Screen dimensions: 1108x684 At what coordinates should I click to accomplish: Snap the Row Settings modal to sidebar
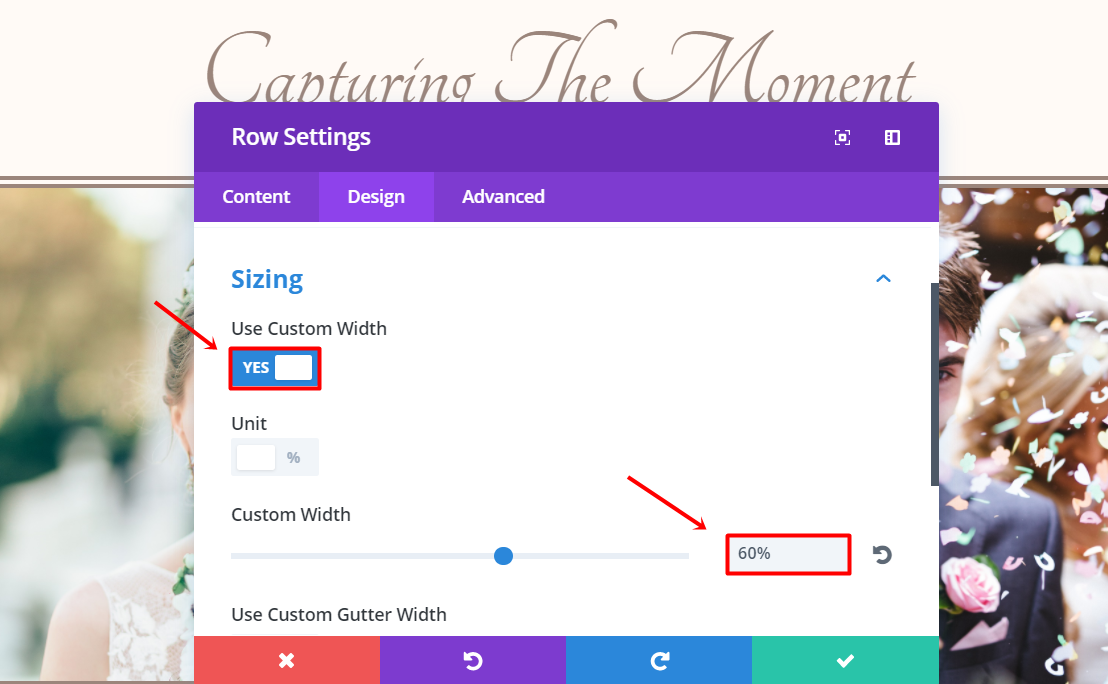pos(893,138)
